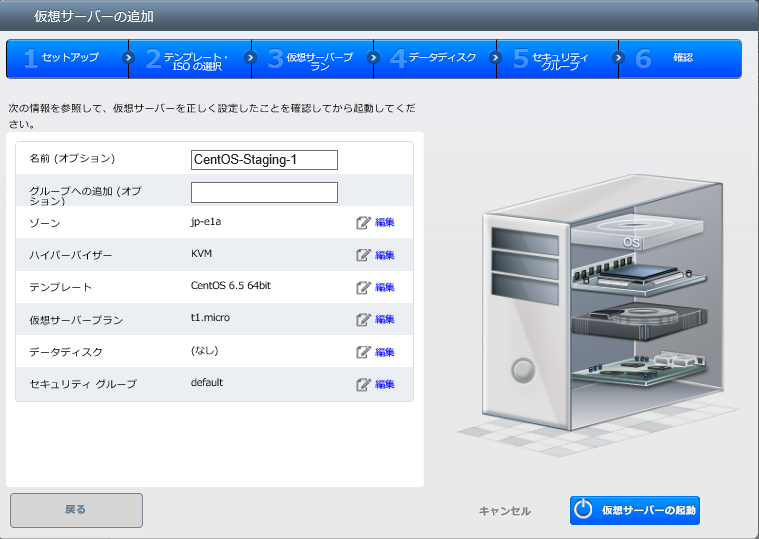Select step 6 確認

pos(680,59)
